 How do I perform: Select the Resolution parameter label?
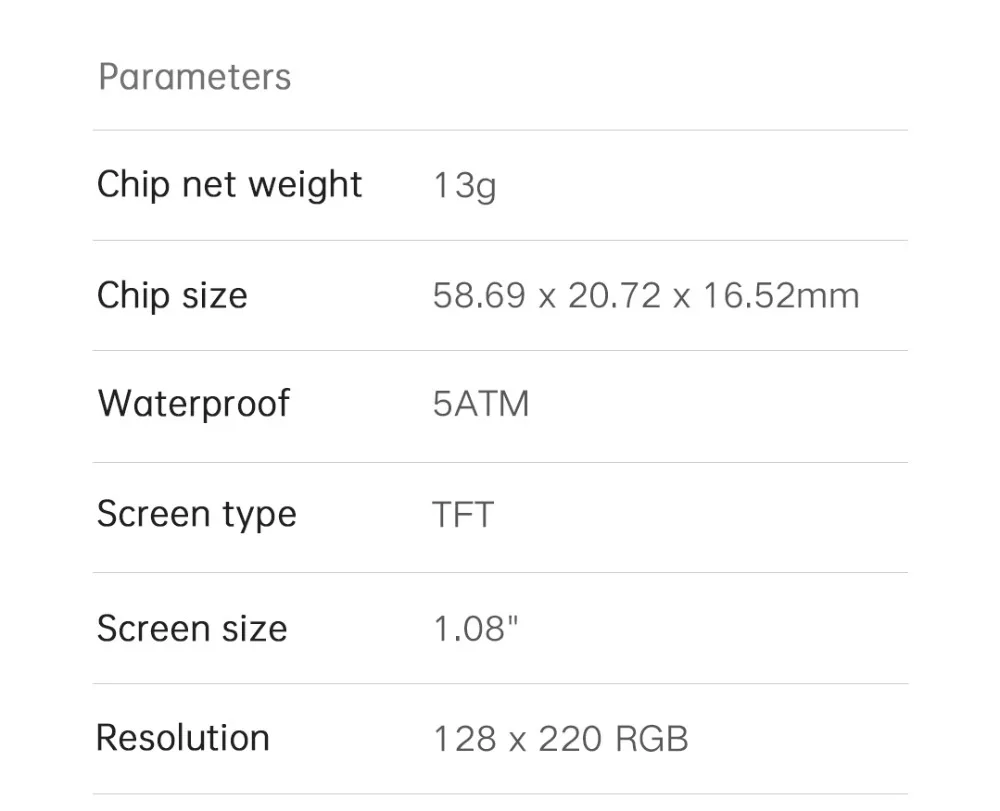[183, 738]
